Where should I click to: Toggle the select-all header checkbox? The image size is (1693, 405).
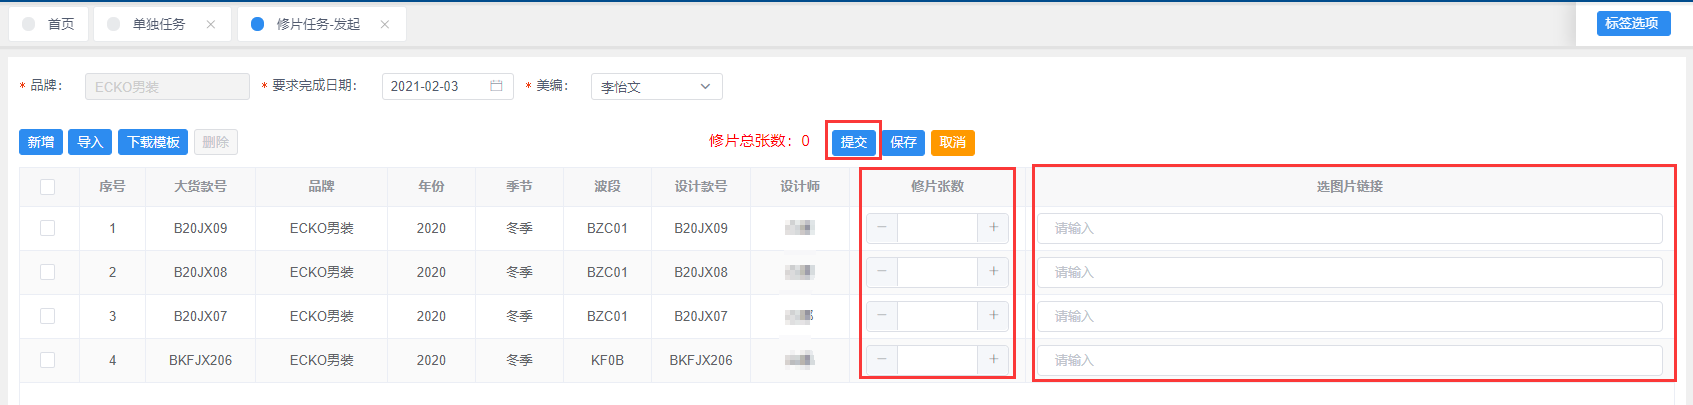(47, 187)
